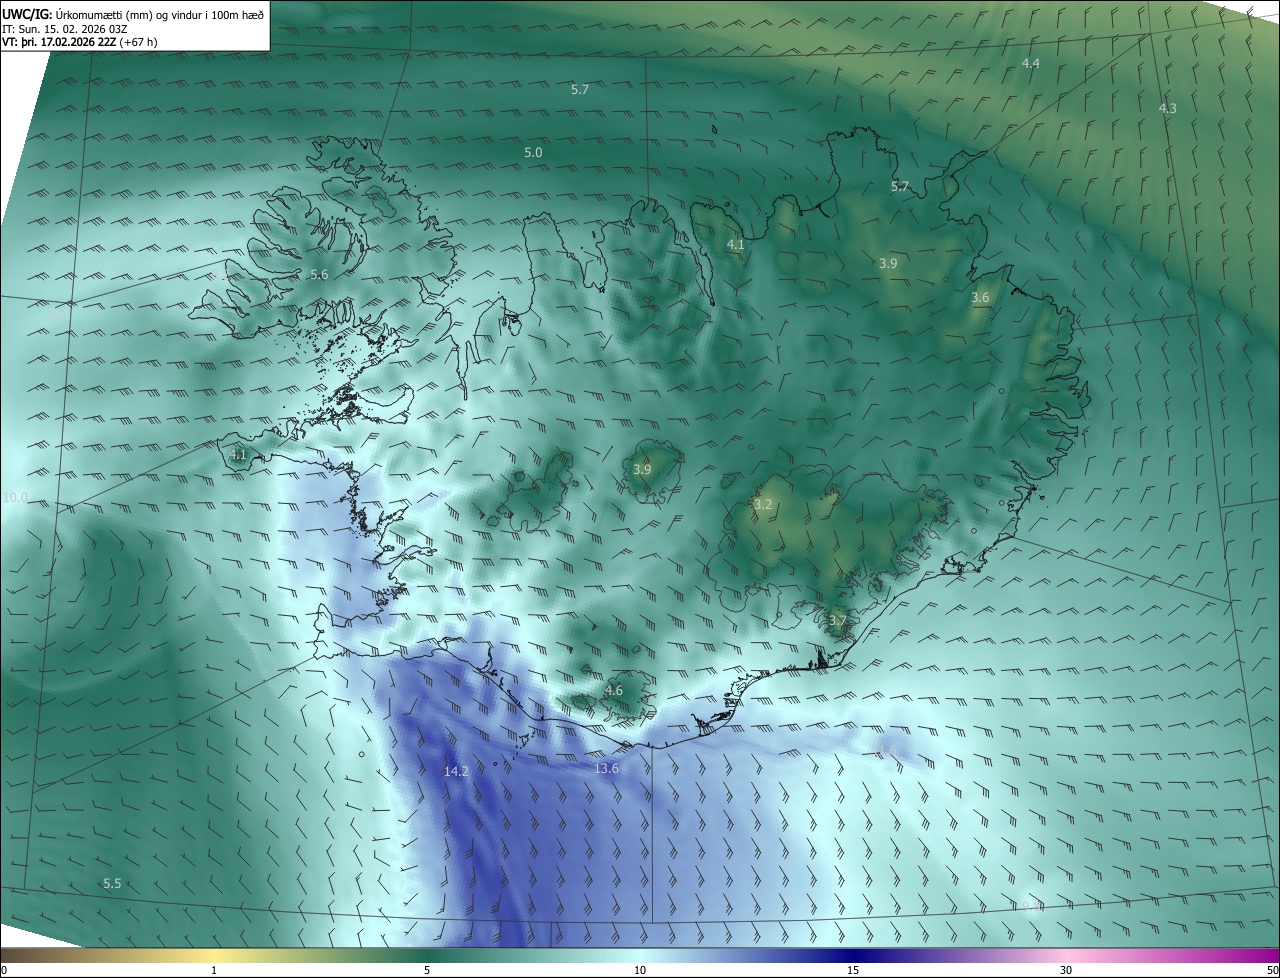1280x978 pixels.
Task: Click the '(+67 h)' forecast offset text
Action: [x=138, y=42]
